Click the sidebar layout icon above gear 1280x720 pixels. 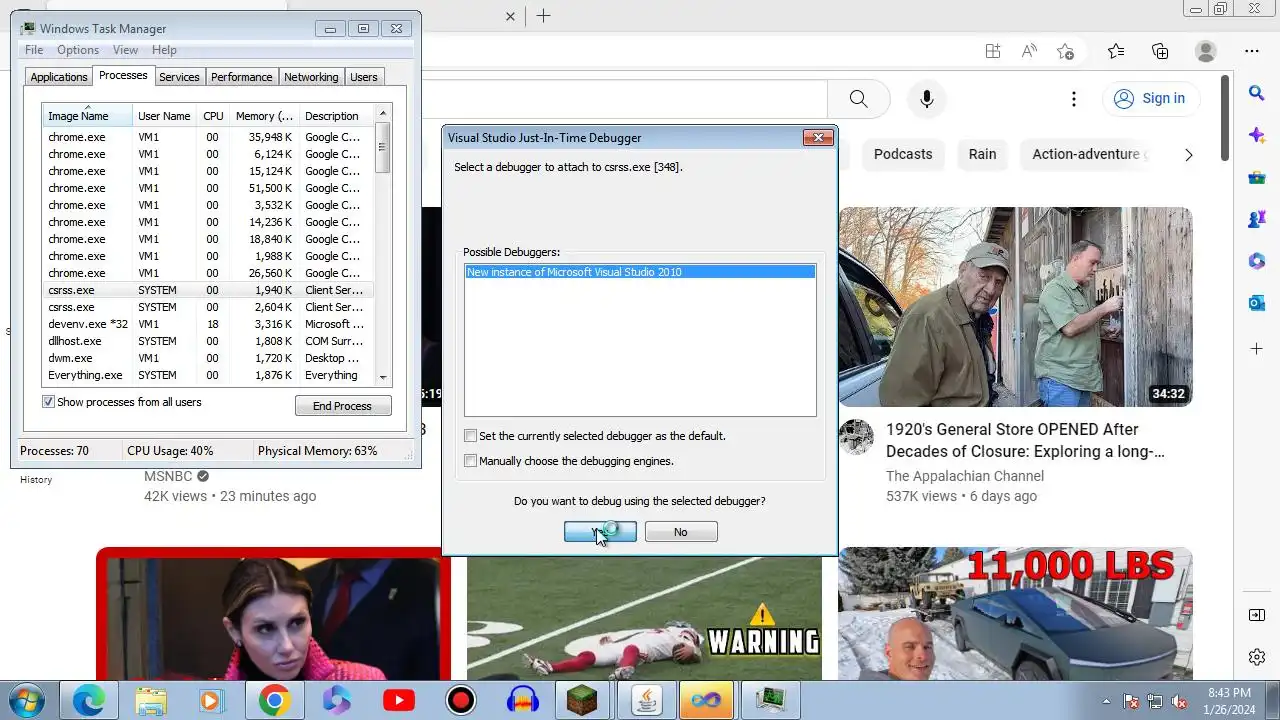pos(1257,615)
